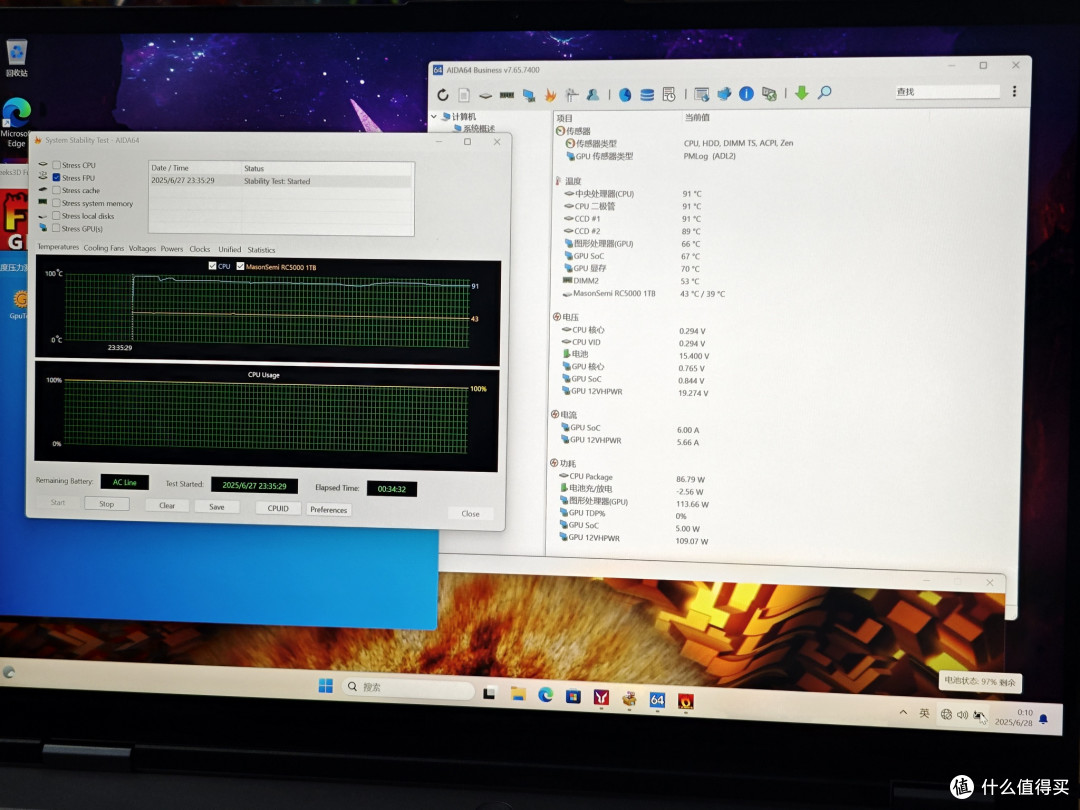Click the green download arrow icon in AIDA64
The image size is (1080, 810).
802,92
